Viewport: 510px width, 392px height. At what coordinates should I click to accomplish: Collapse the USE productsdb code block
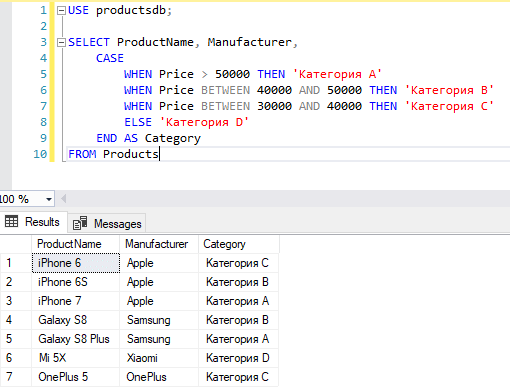[x=61, y=11]
